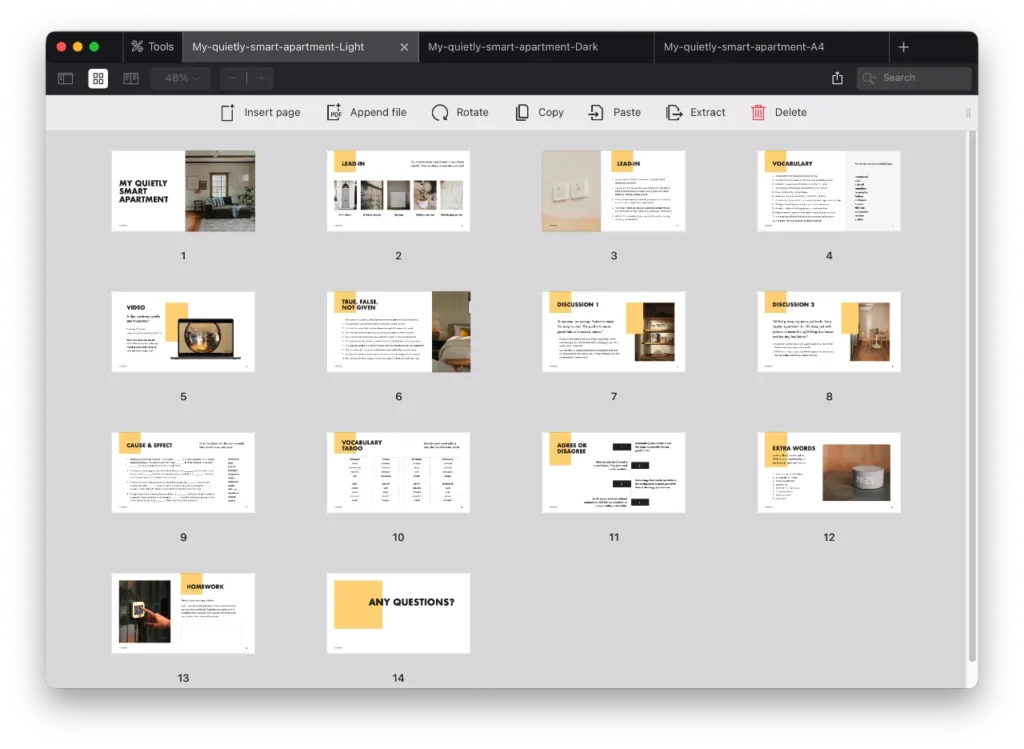Image resolution: width=1024 pixels, height=749 pixels.
Task: Paste a page using the Paste icon
Action: click(x=614, y=112)
